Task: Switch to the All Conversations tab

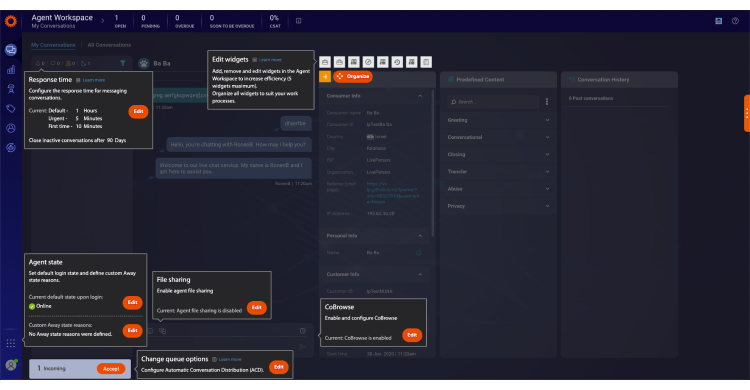Action: [109, 45]
